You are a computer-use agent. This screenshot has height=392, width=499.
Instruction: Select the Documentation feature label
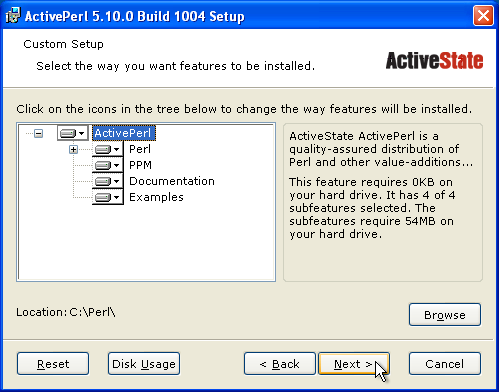coord(172,181)
